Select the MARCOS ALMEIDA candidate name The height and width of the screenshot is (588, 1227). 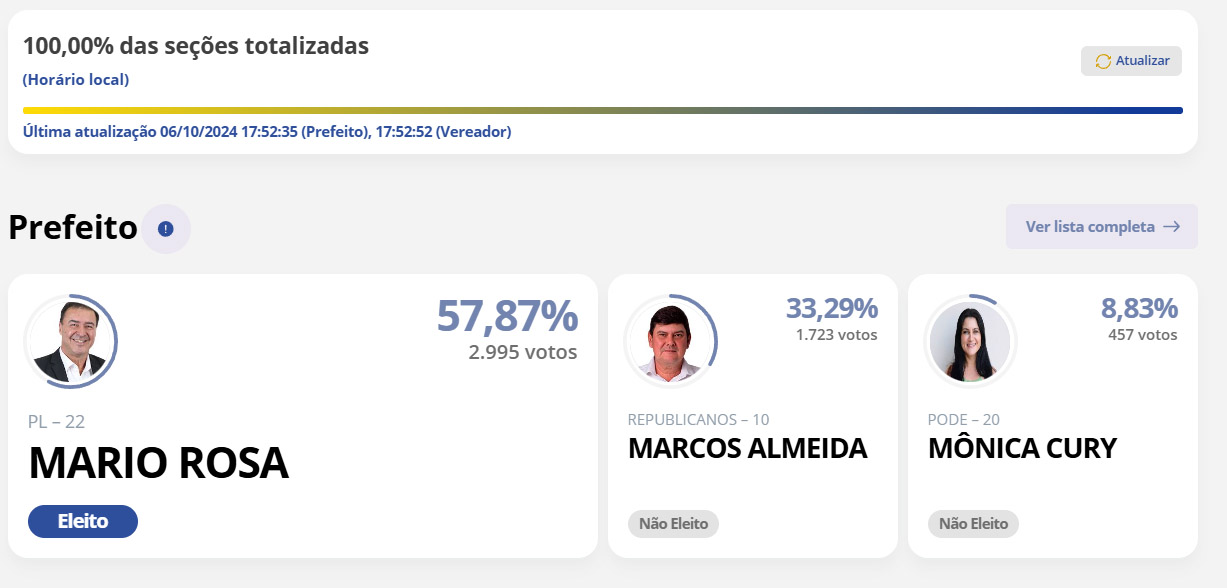[x=747, y=449]
